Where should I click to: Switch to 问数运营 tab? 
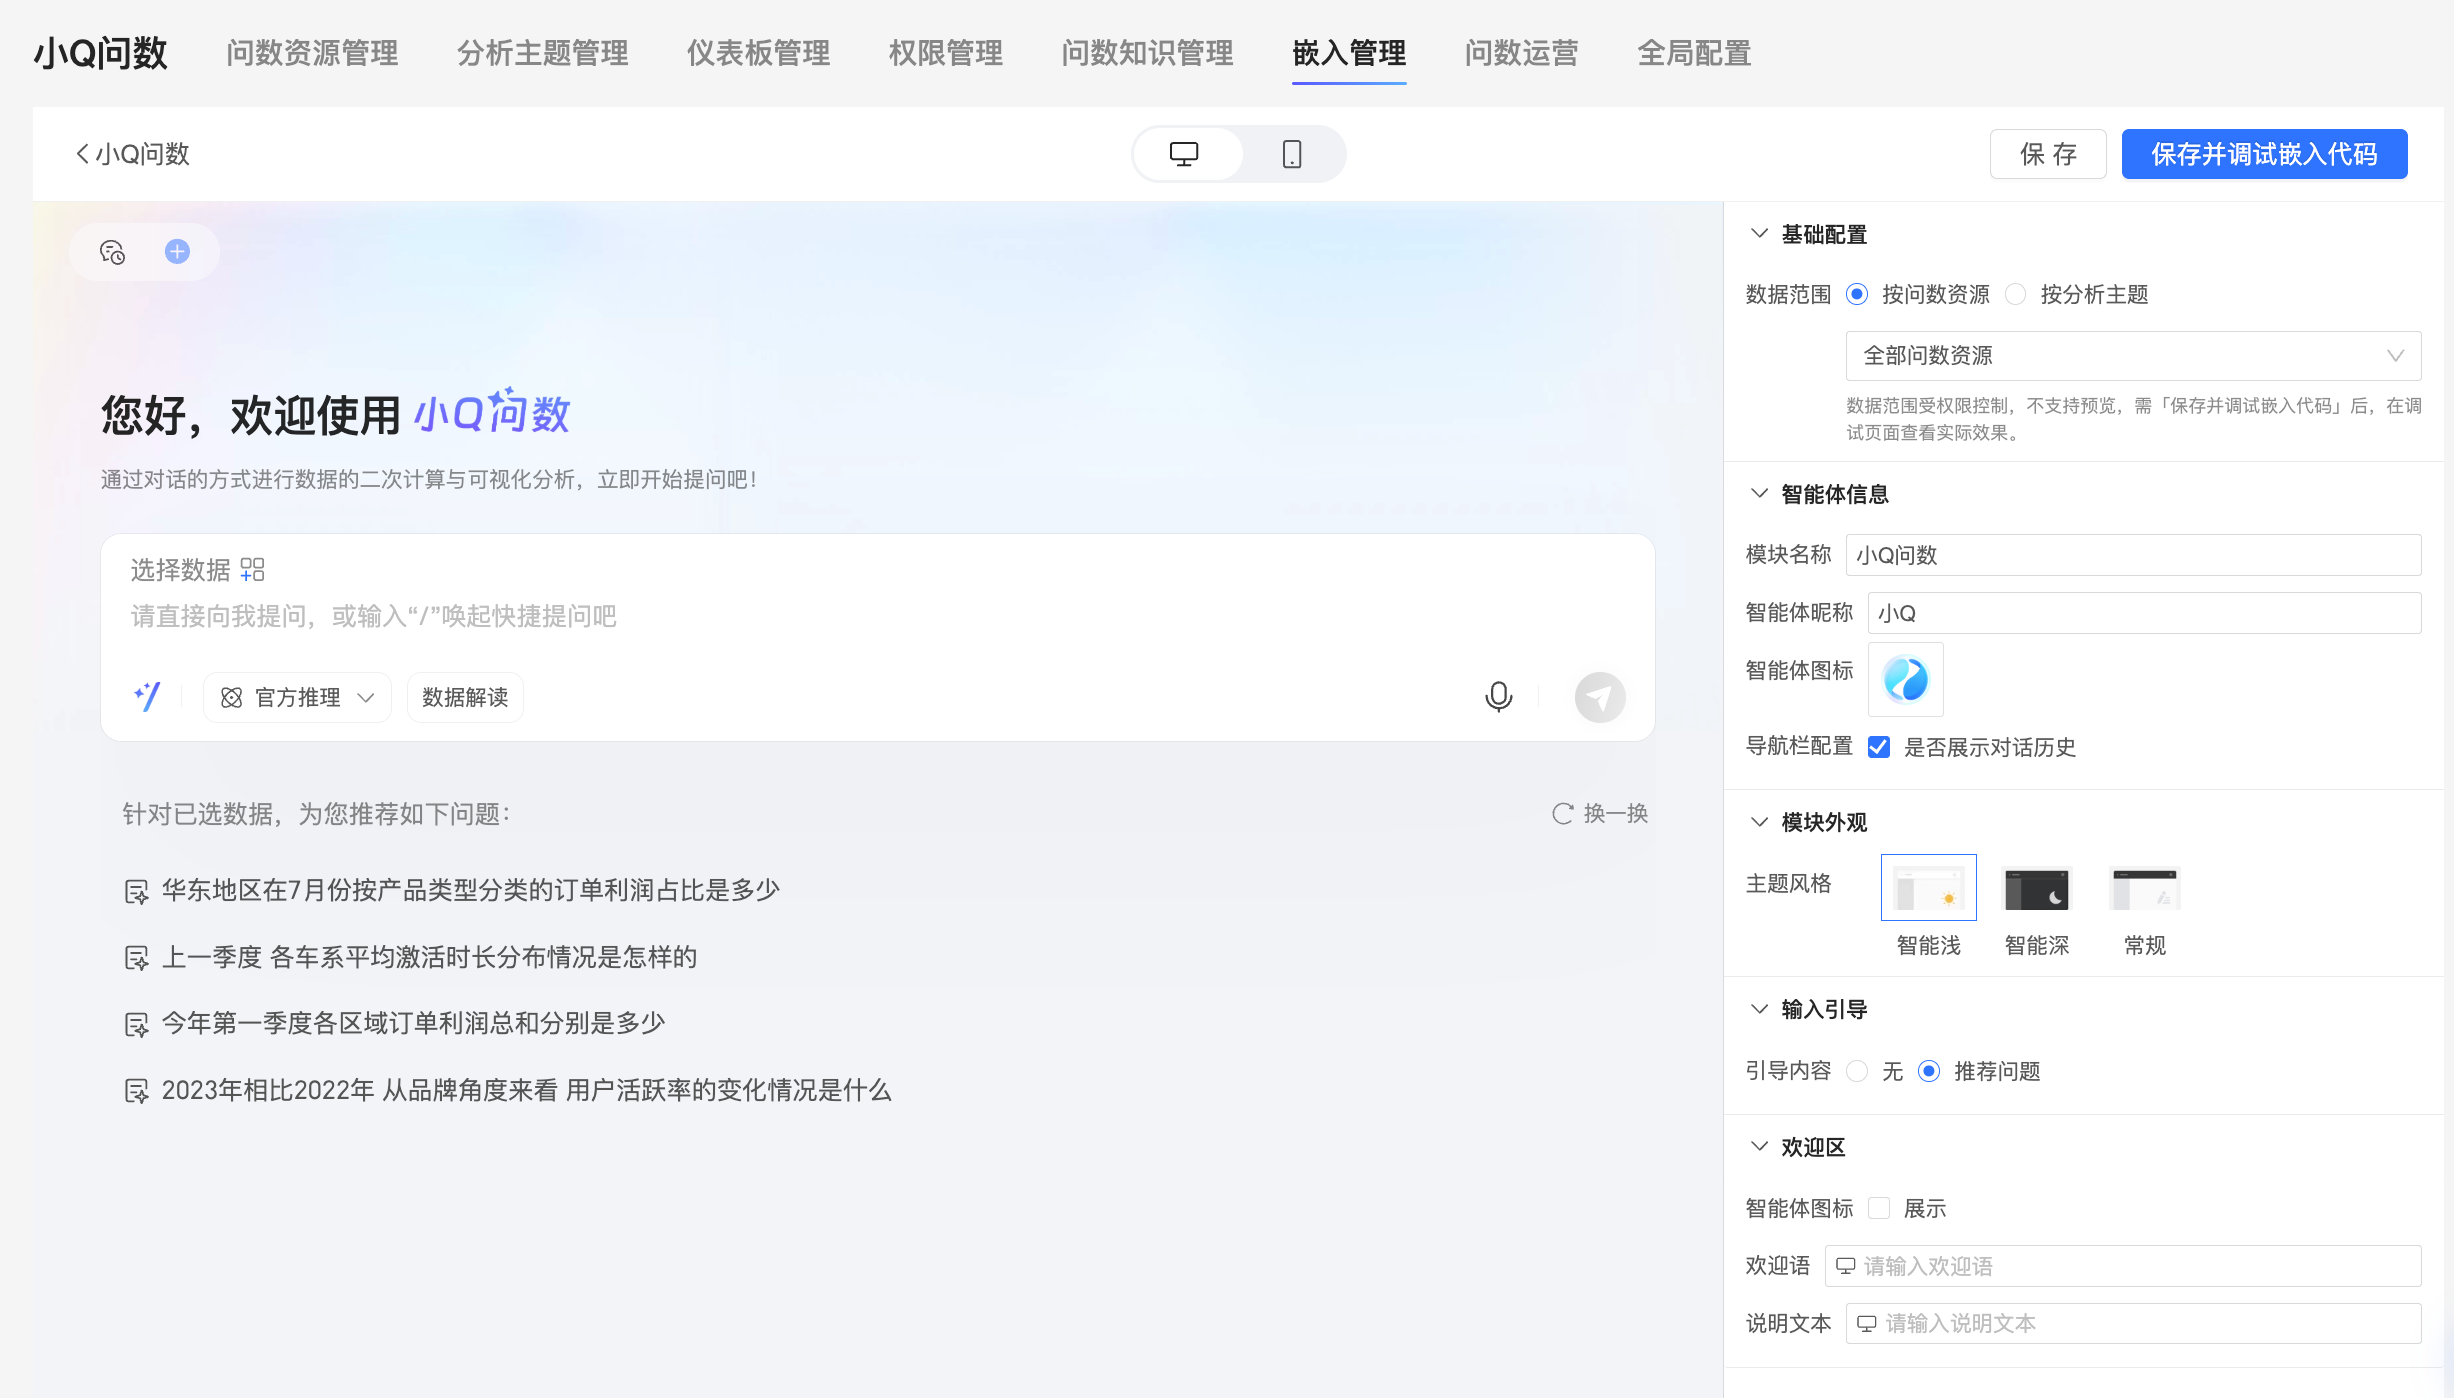point(1520,53)
